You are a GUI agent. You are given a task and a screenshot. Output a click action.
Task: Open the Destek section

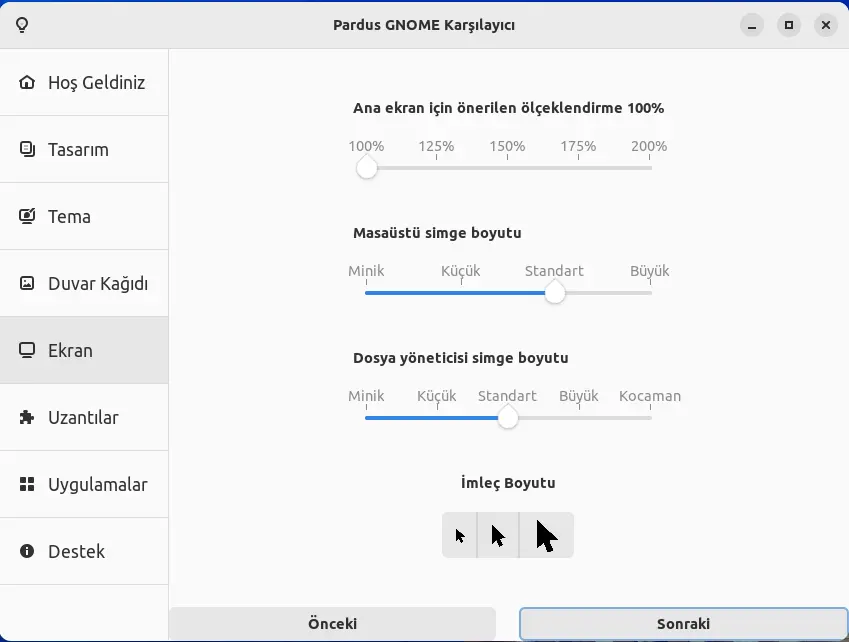pyautogui.click(x=84, y=552)
